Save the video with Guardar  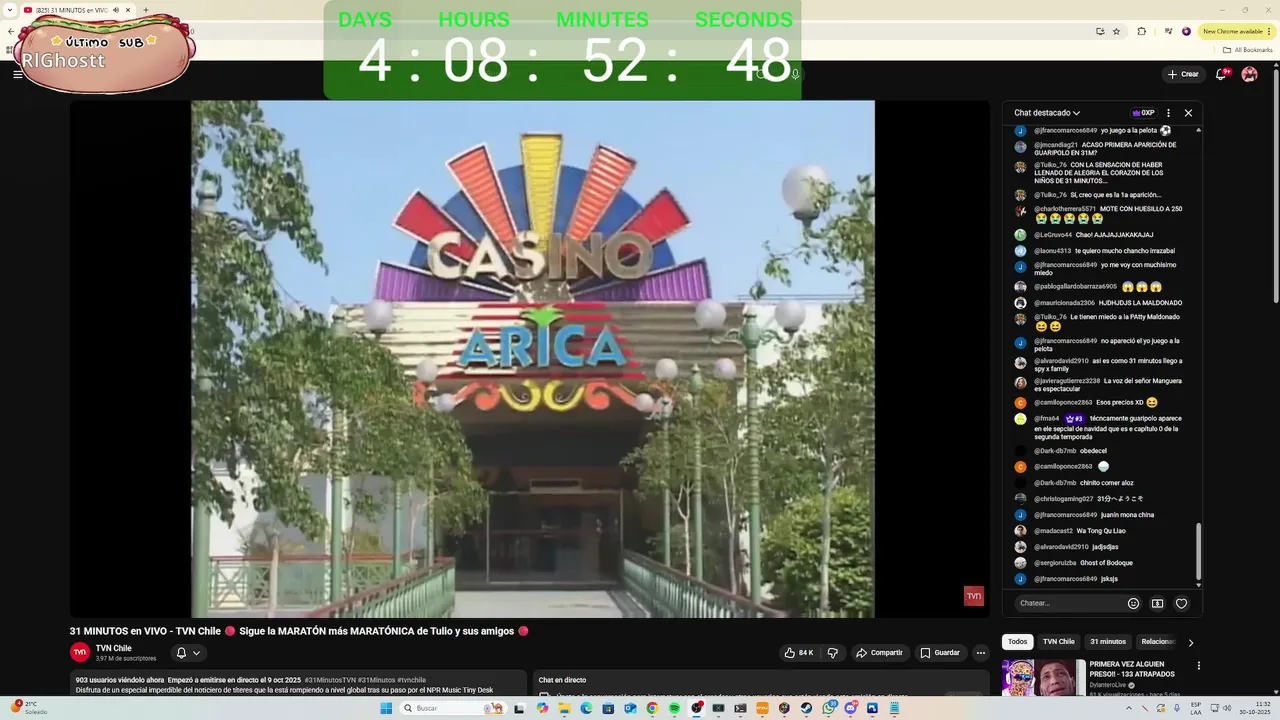940,653
